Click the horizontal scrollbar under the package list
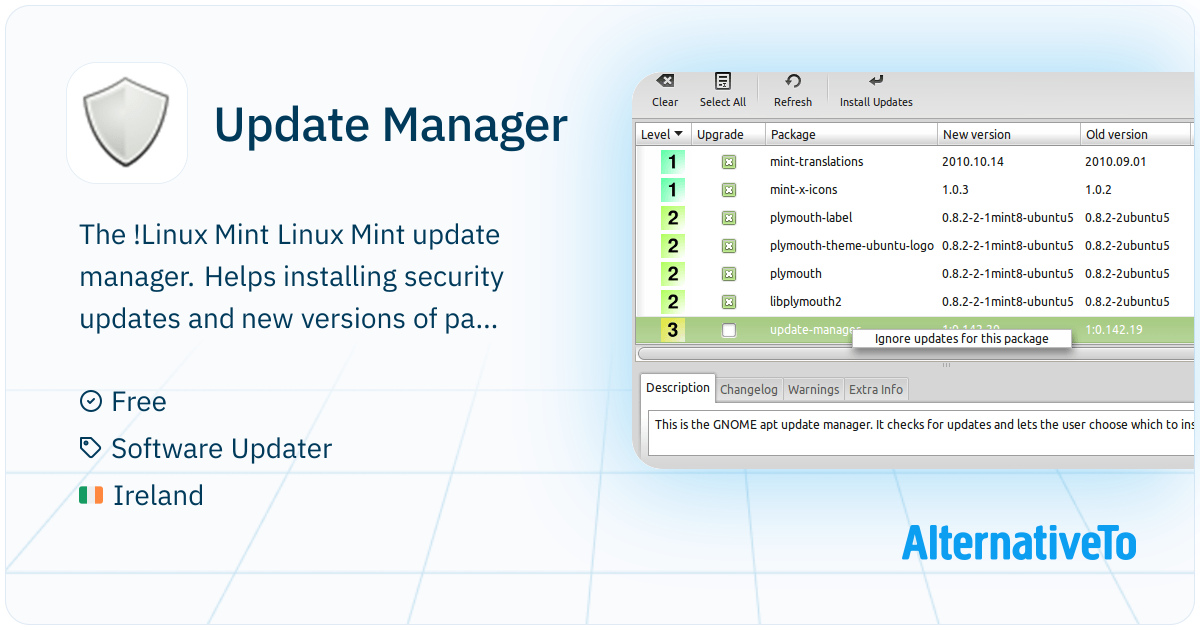This screenshot has height=630, width=1200. coord(915,353)
